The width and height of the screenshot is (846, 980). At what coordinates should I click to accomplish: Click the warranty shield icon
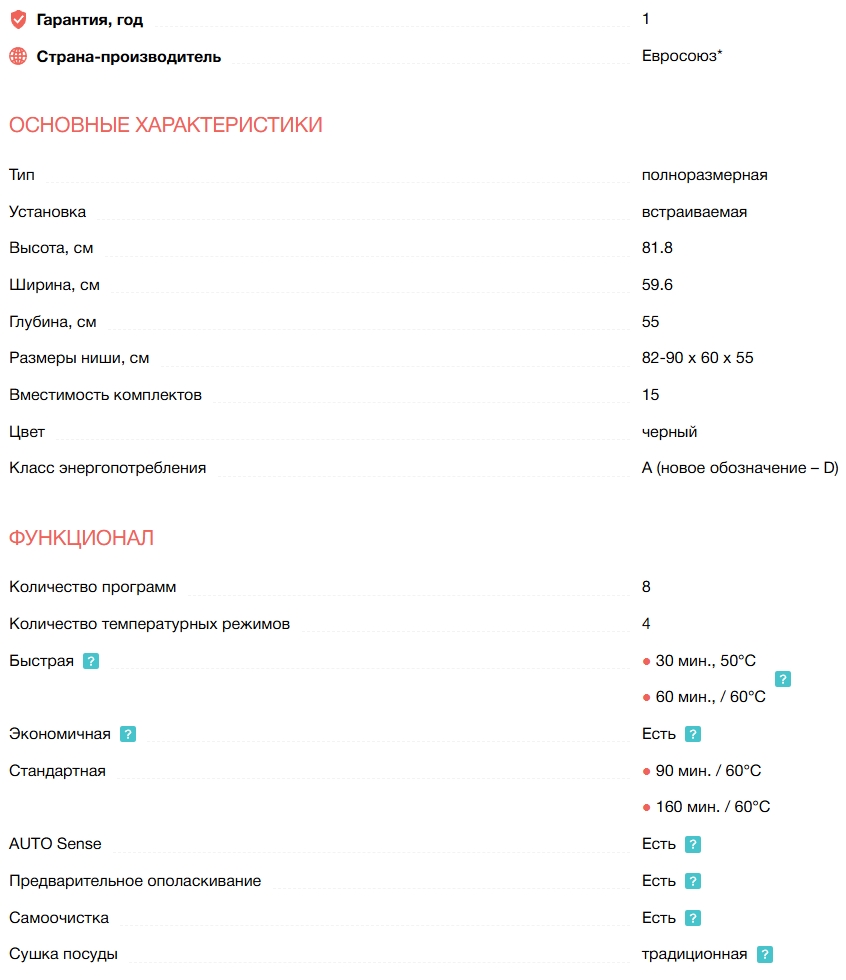pyautogui.click(x=18, y=19)
